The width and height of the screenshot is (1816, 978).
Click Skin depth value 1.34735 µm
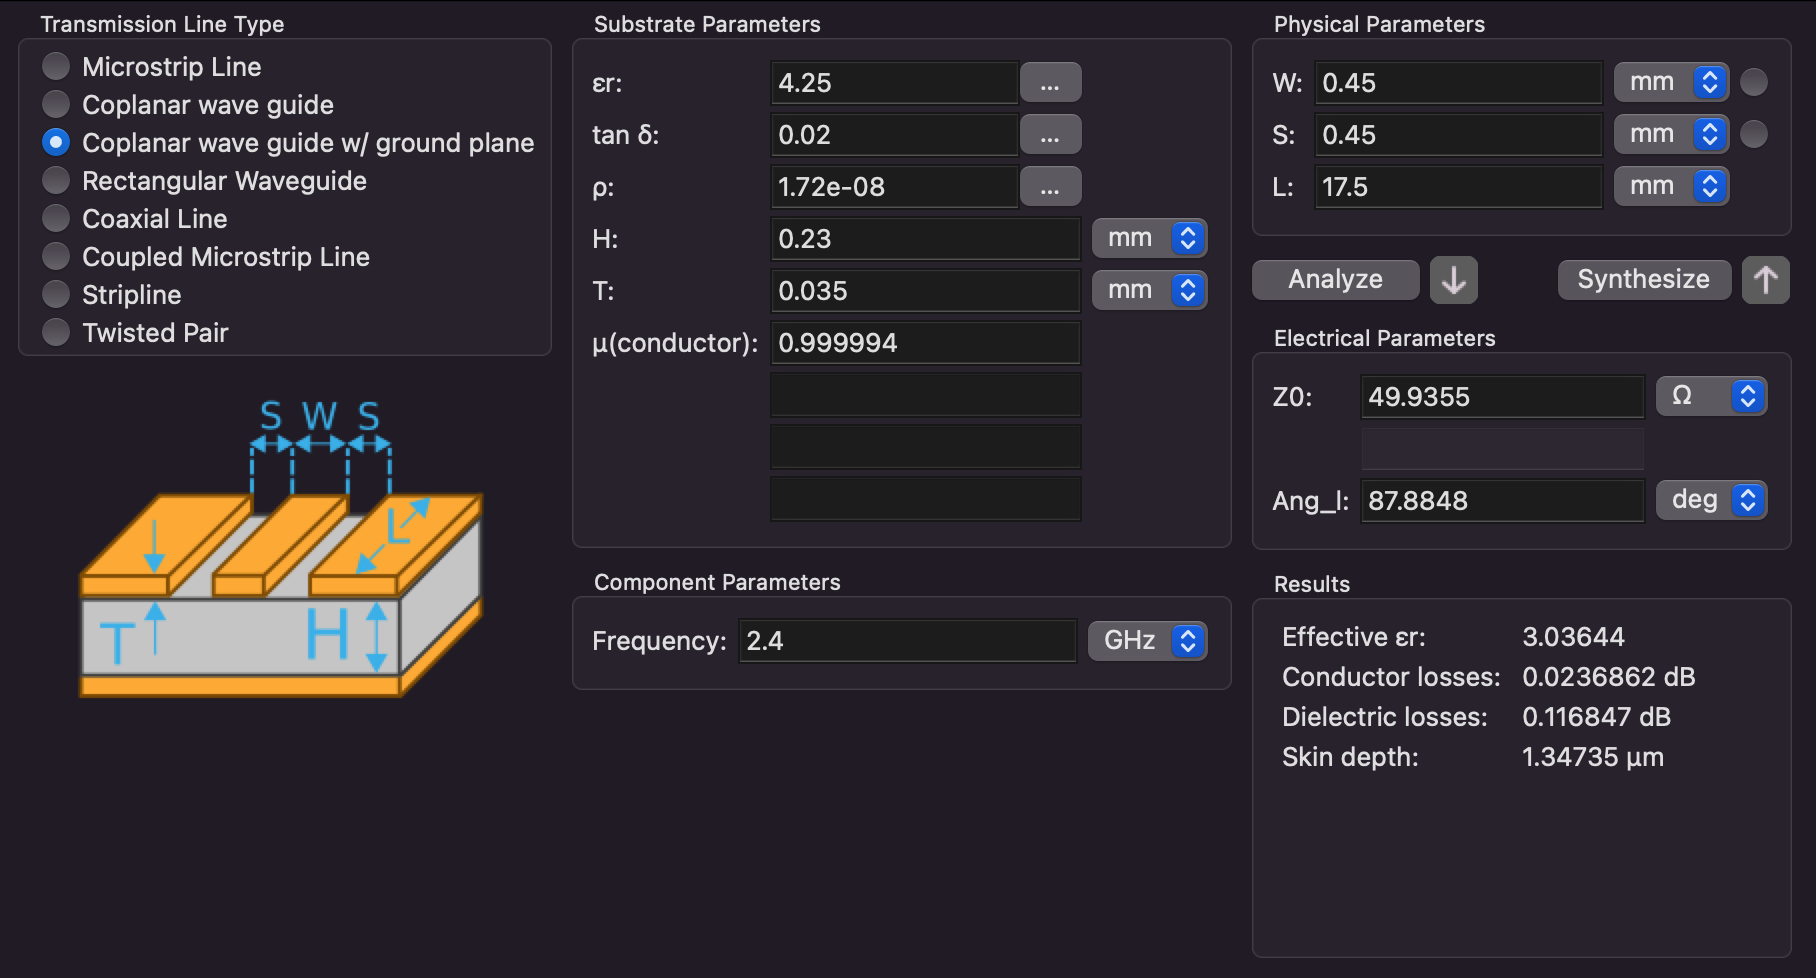click(1593, 757)
